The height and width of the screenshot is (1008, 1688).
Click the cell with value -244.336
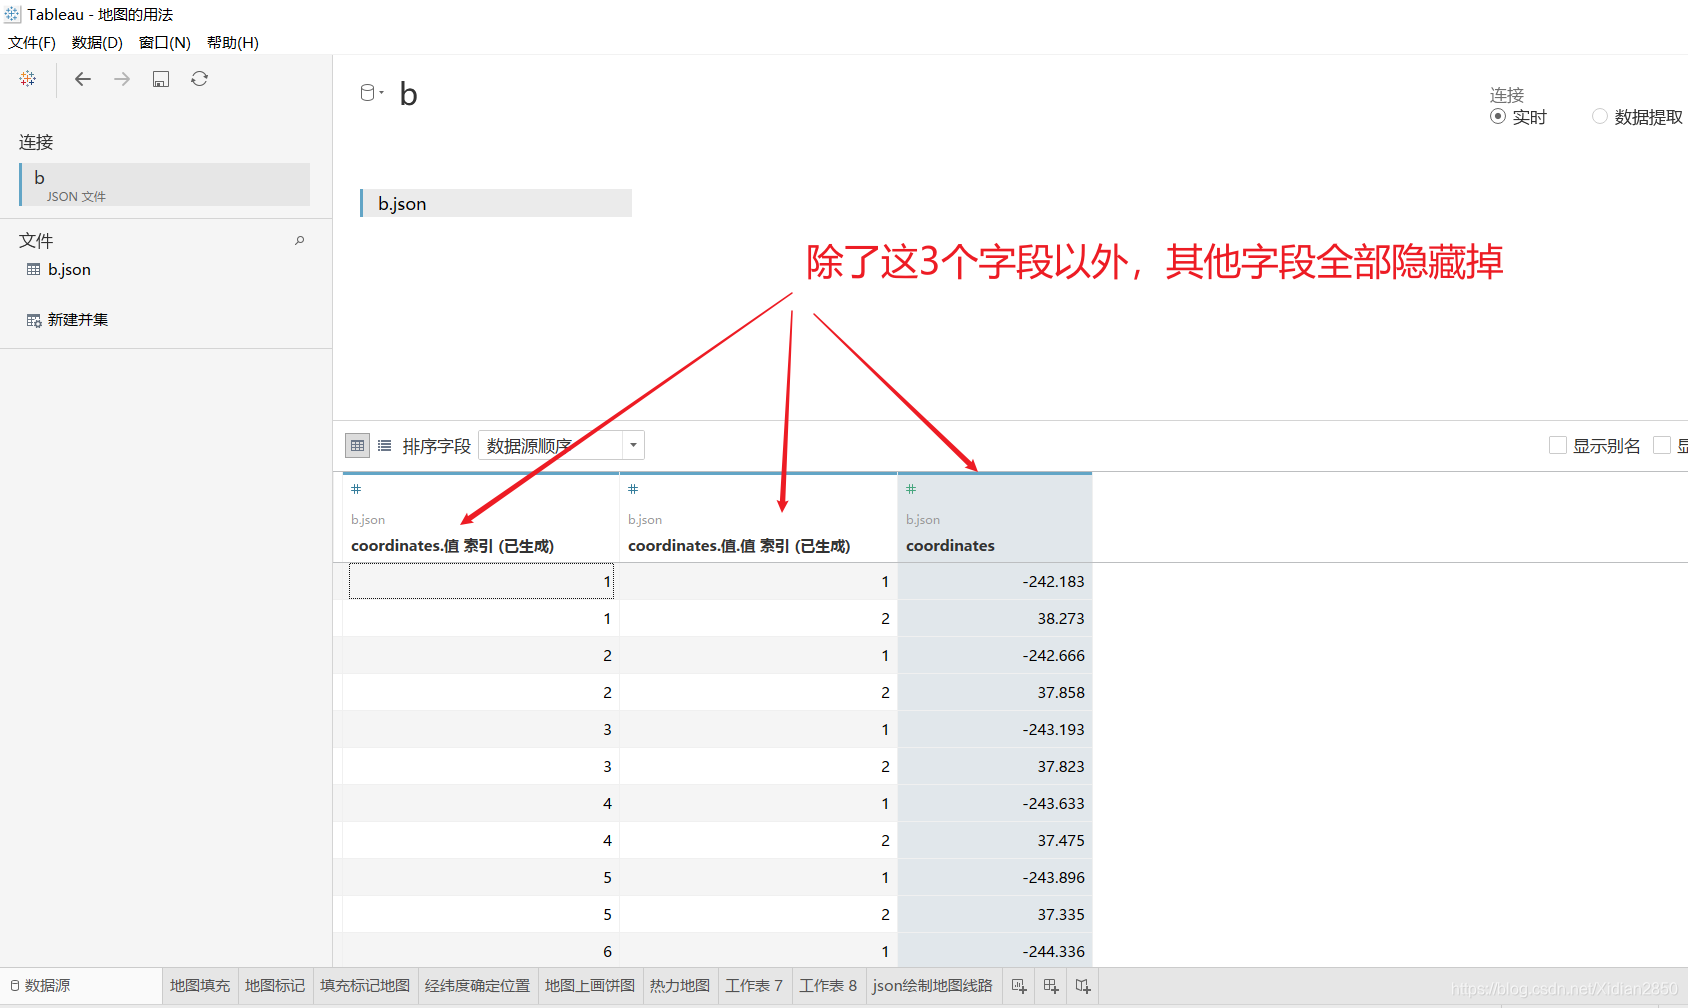pyautogui.click(x=995, y=950)
